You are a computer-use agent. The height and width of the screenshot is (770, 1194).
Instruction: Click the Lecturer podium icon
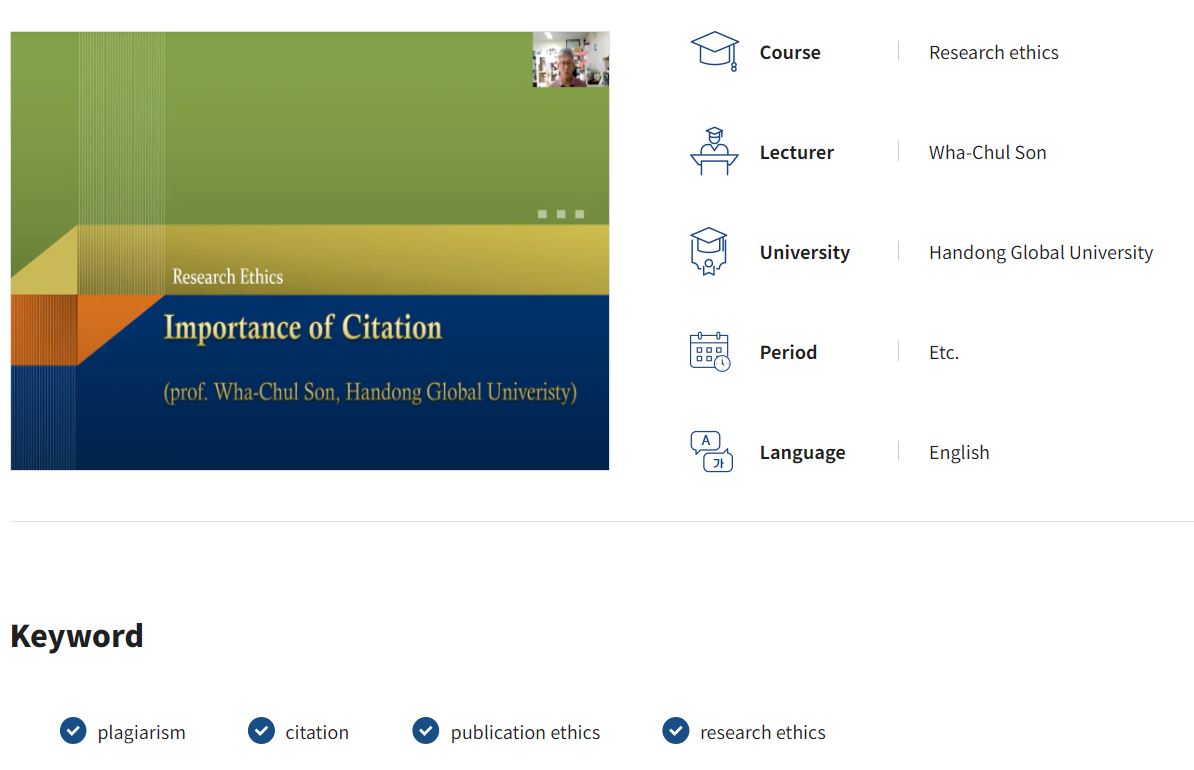[714, 151]
